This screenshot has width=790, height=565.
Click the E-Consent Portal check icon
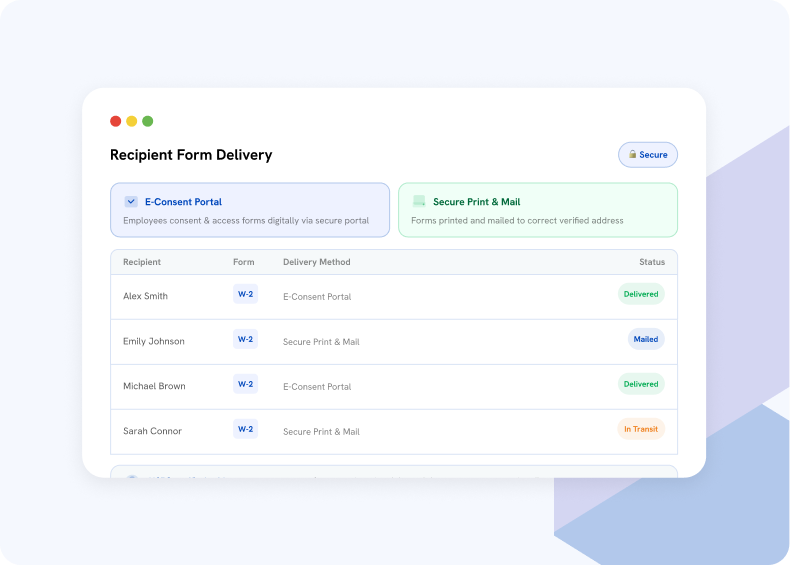tap(131, 202)
